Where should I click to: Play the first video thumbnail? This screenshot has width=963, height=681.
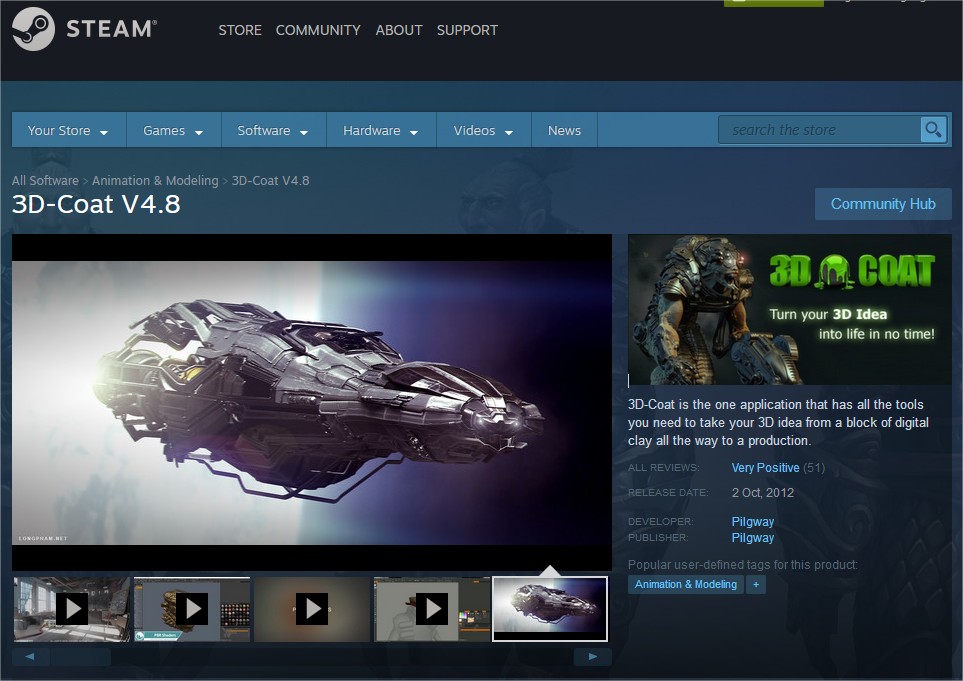(x=71, y=608)
